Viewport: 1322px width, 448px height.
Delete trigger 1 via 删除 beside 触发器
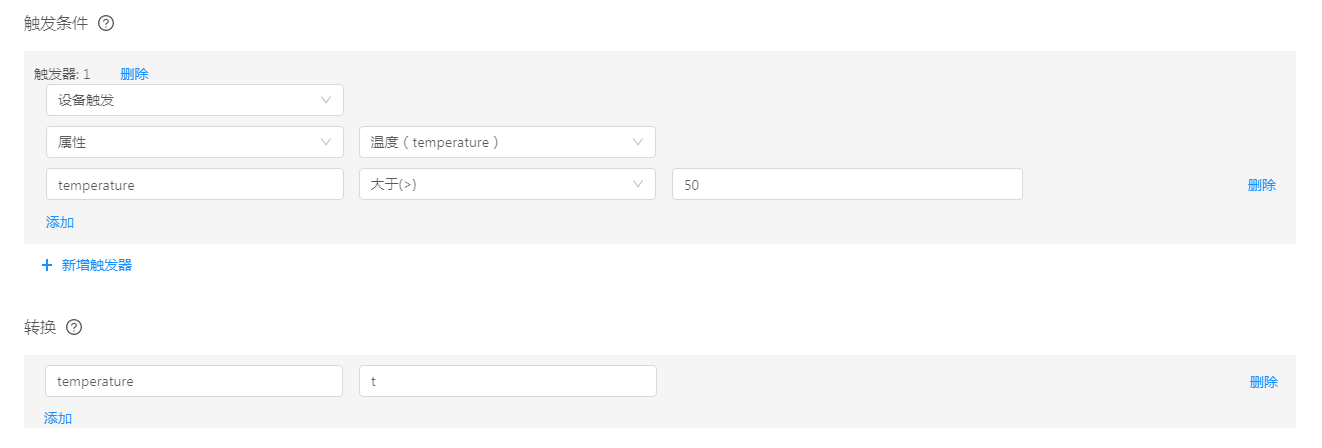pos(134,74)
